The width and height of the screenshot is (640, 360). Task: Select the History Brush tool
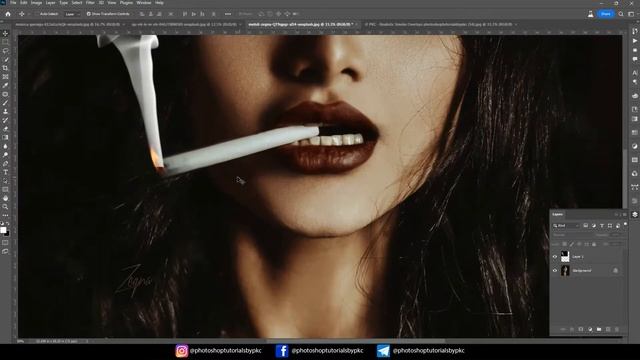(5, 120)
